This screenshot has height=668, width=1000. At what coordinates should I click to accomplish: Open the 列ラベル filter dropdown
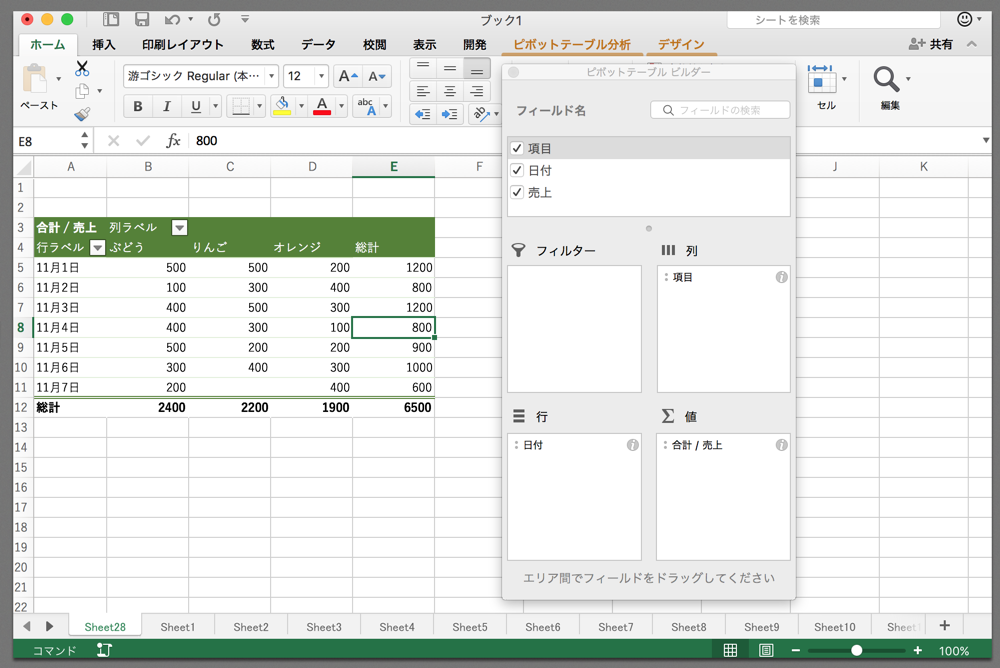180,228
